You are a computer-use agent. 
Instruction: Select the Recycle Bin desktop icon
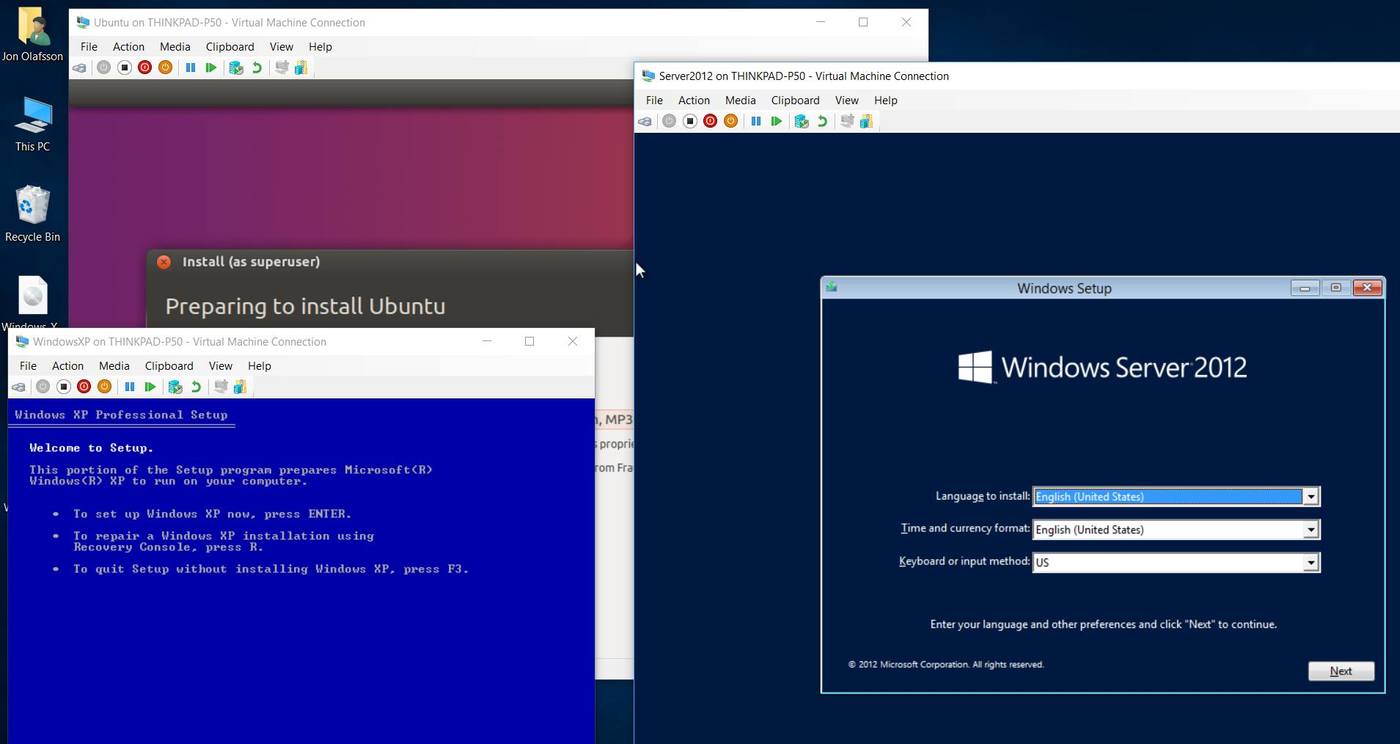32,213
